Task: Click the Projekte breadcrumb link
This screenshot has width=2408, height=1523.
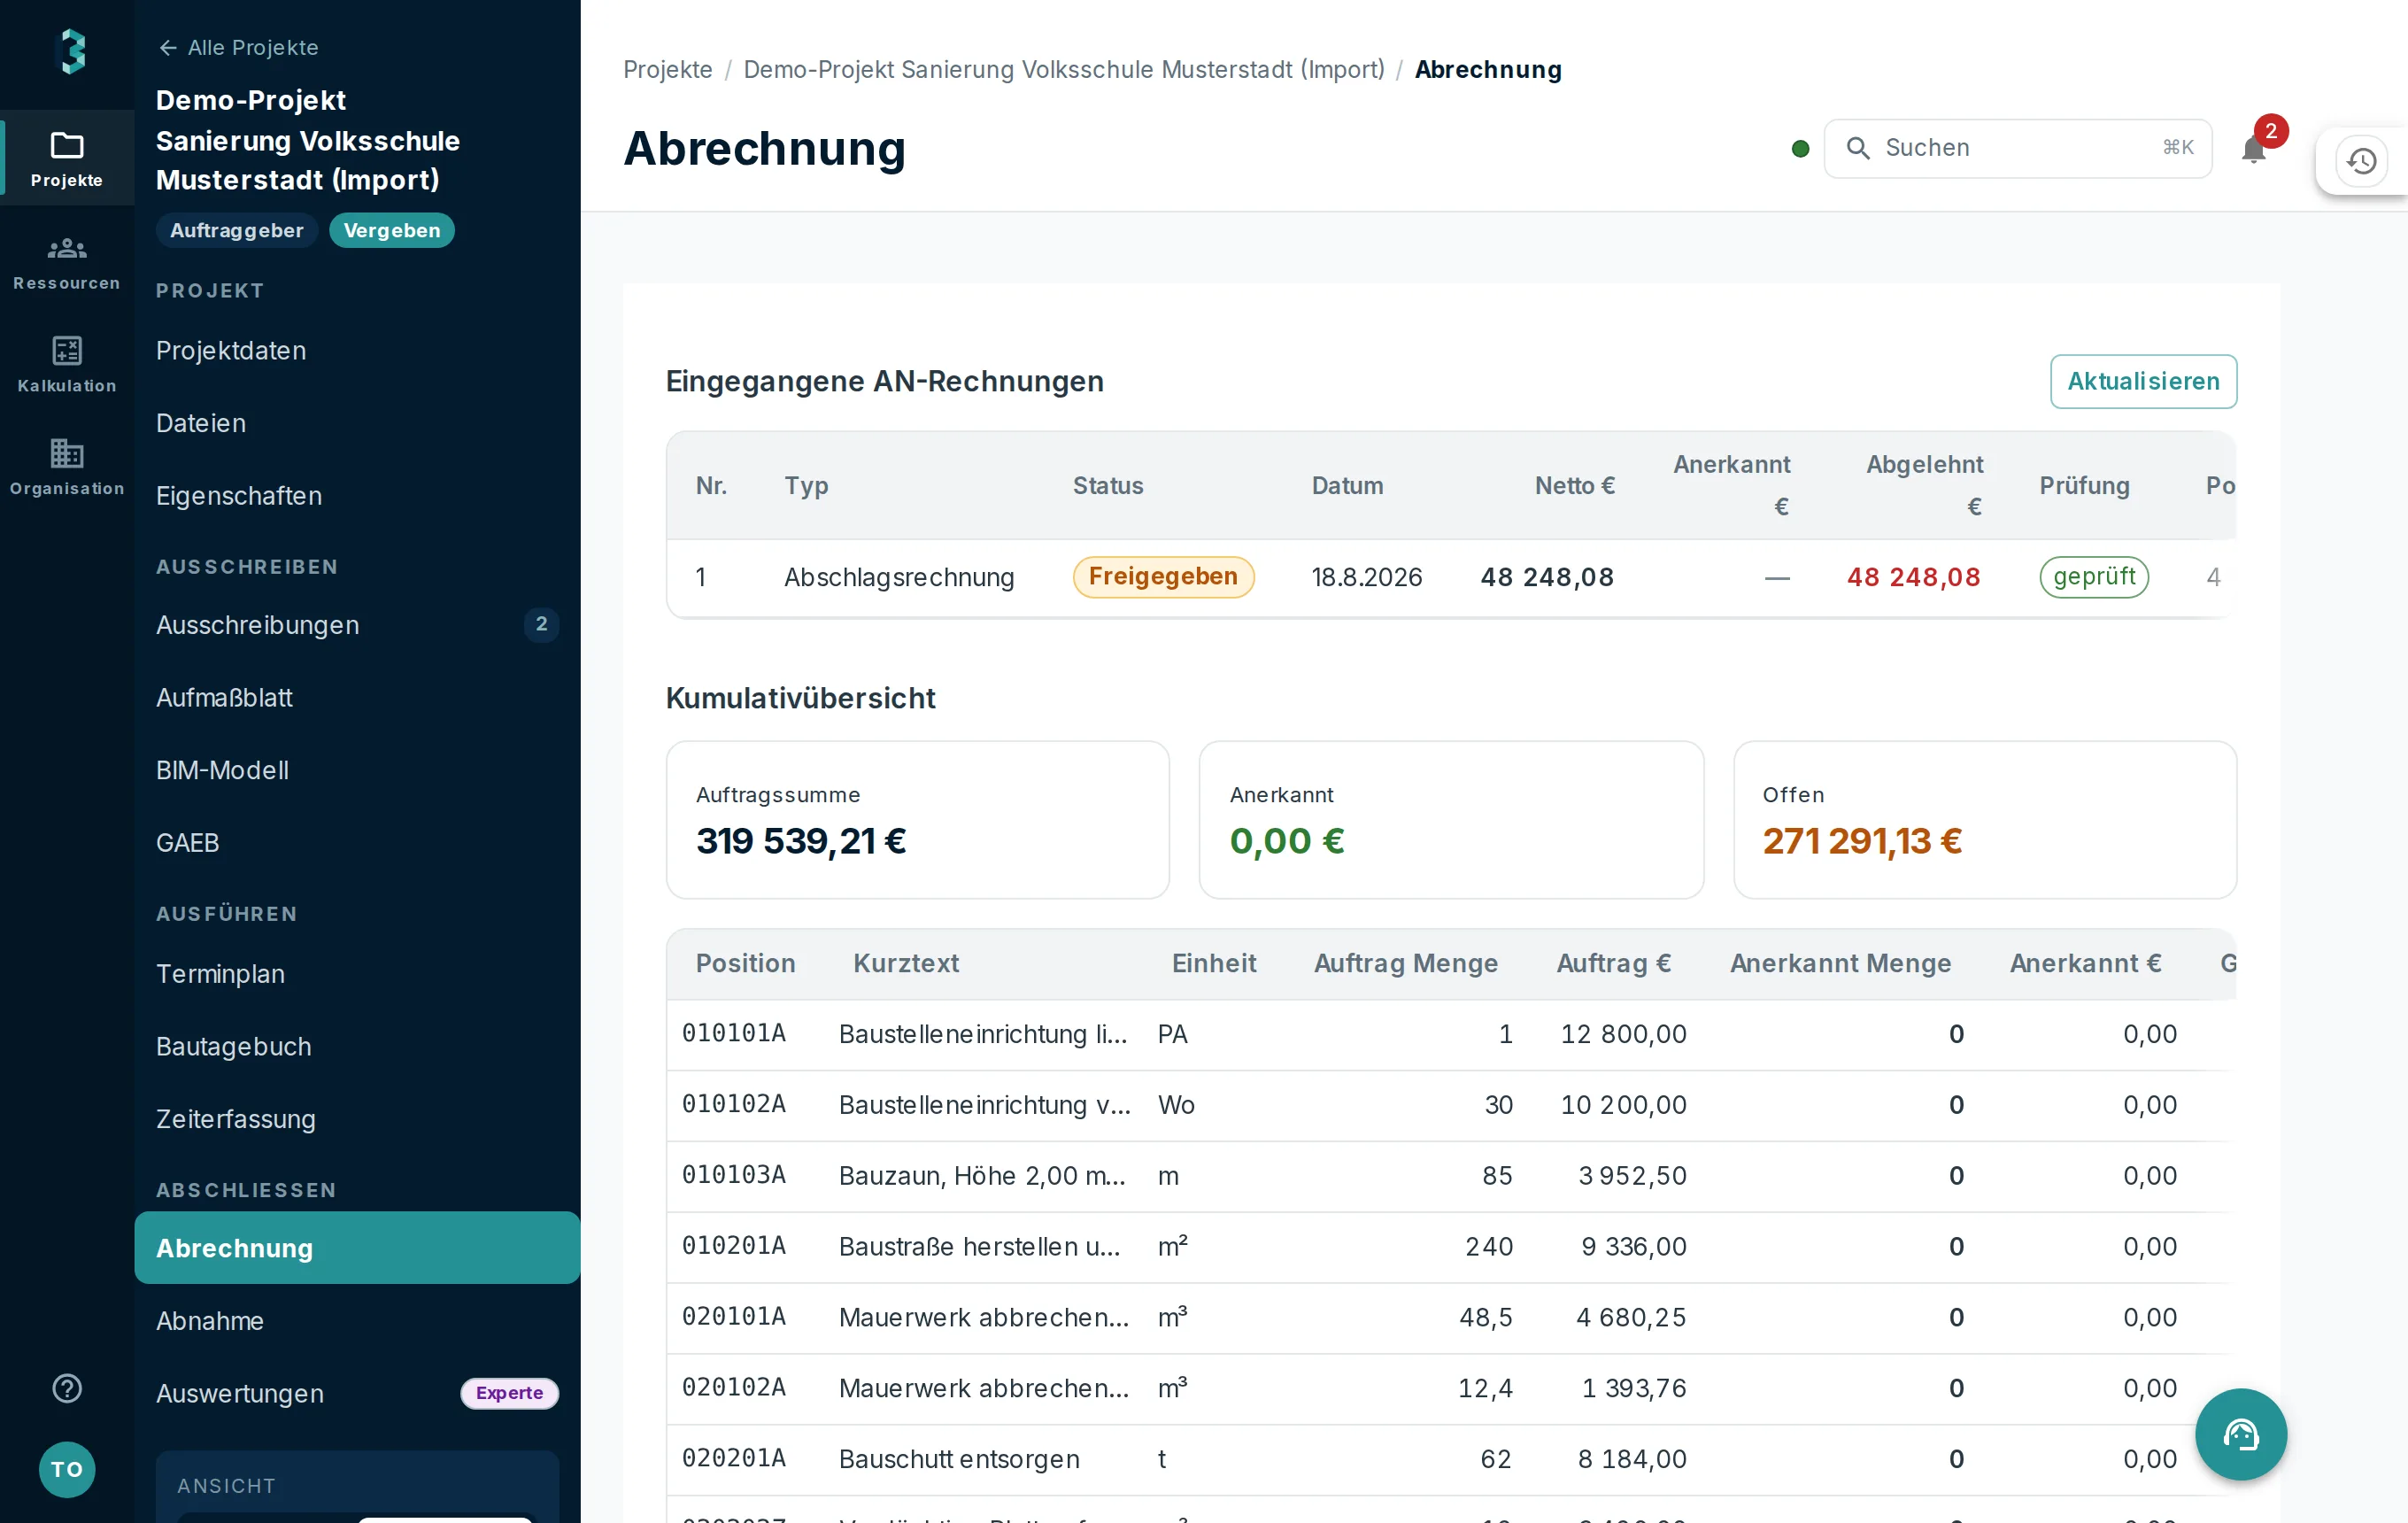Action: click(x=667, y=69)
